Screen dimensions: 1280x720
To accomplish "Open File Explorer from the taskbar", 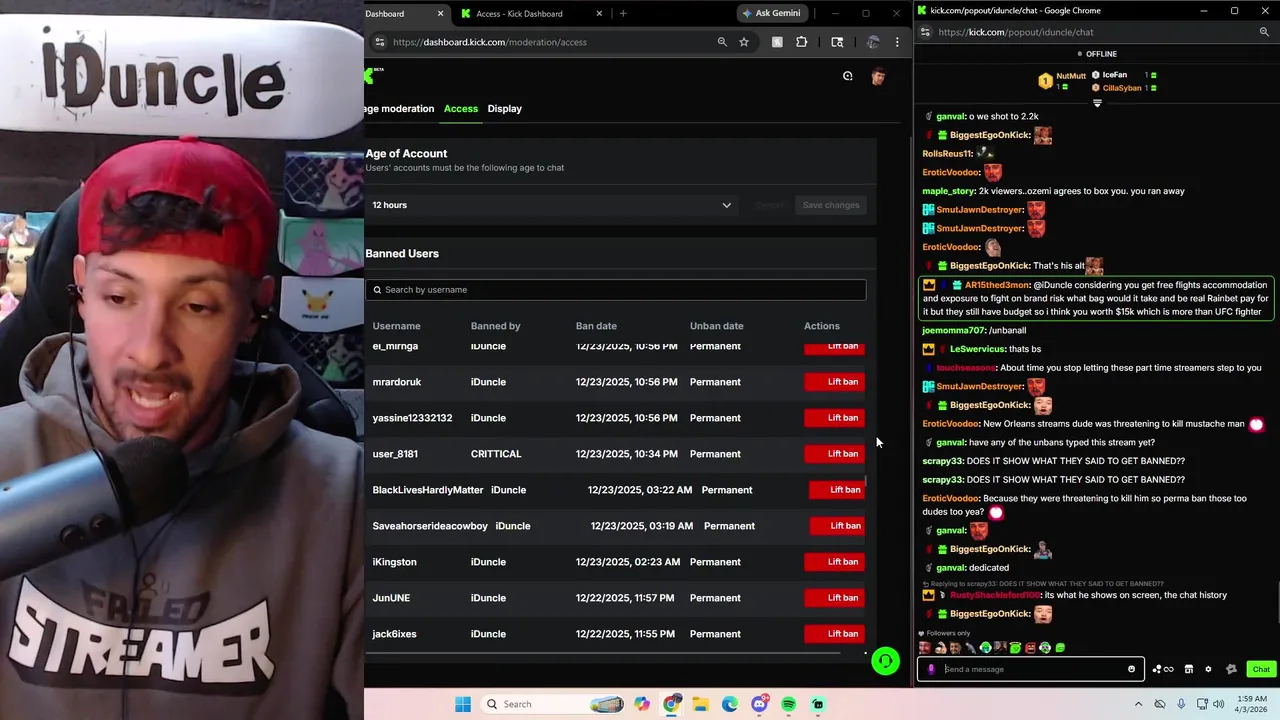I will click(x=701, y=704).
